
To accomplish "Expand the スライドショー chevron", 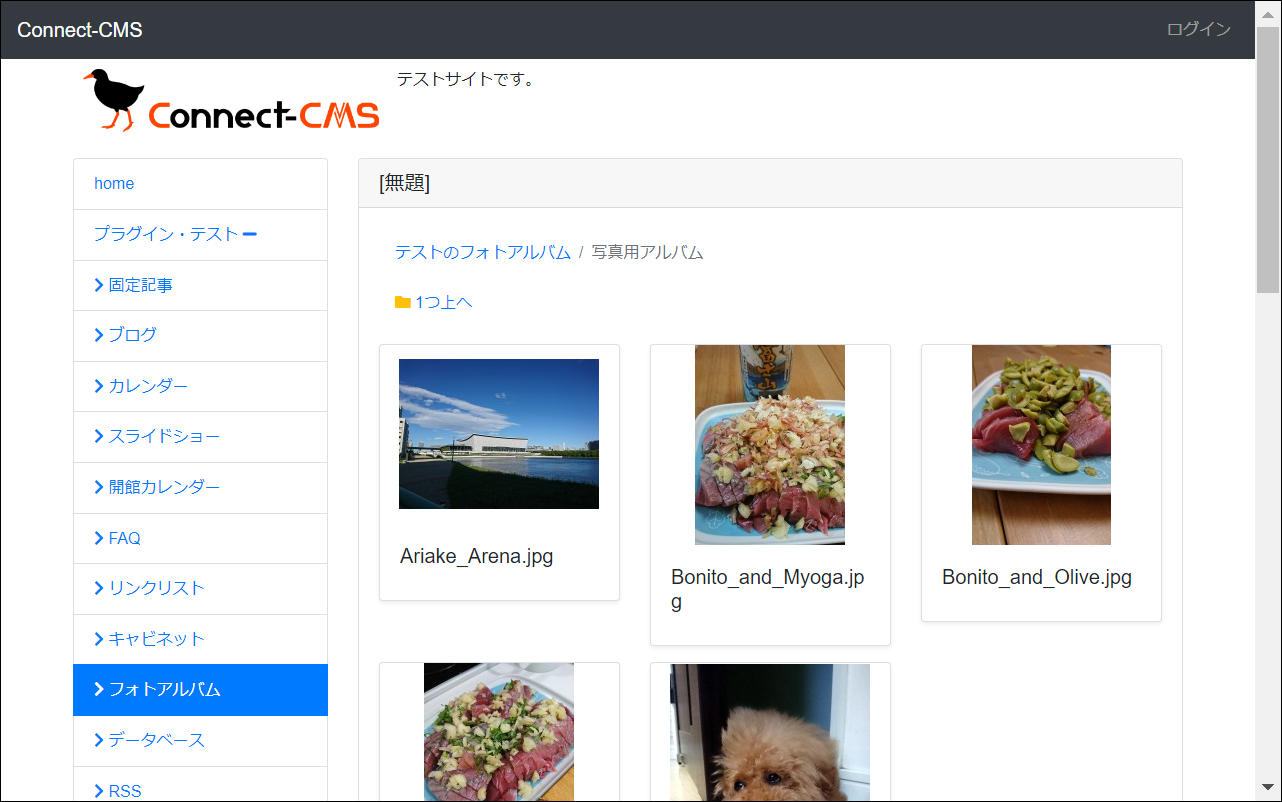I will [x=99, y=436].
